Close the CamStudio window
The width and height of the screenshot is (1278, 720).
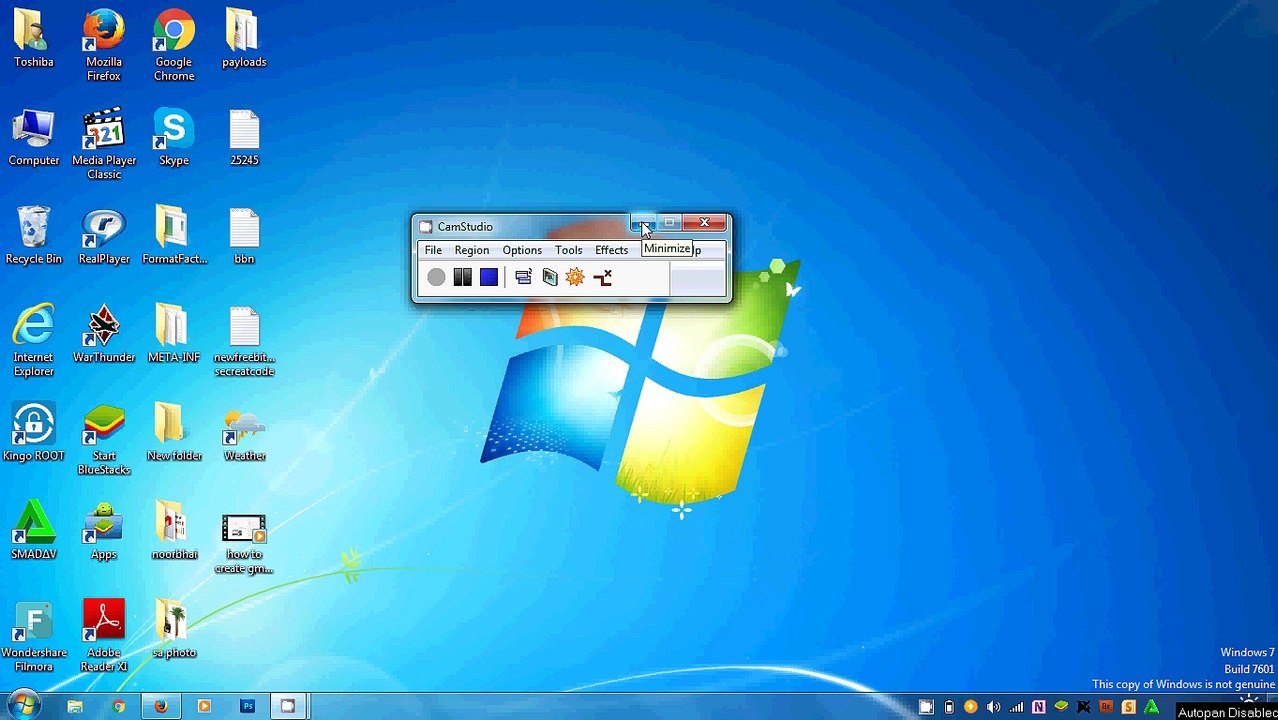(704, 223)
